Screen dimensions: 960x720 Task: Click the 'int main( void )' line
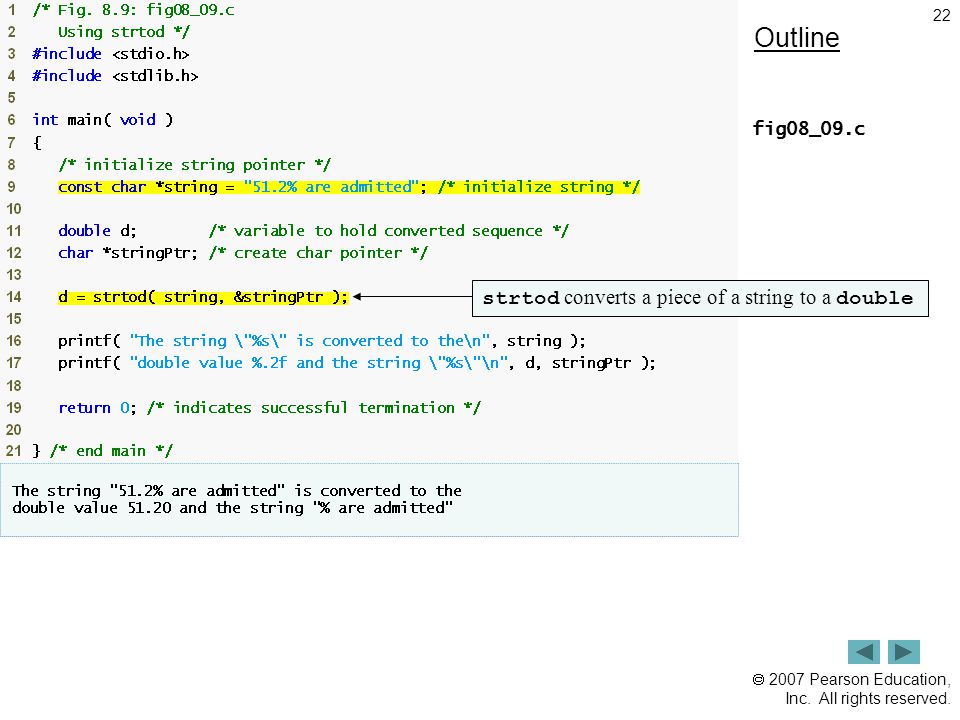pyautogui.click(x=103, y=120)
